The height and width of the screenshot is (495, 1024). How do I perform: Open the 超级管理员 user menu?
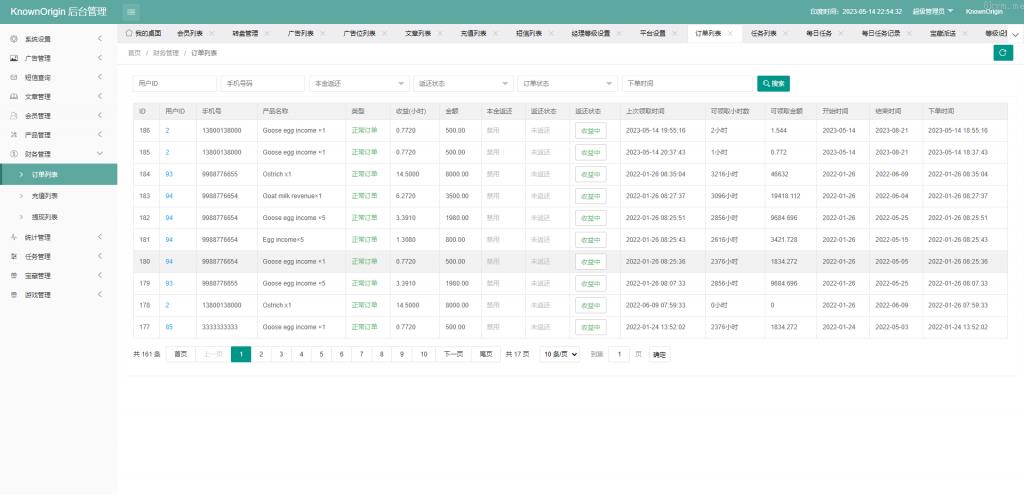pos(919,11)
